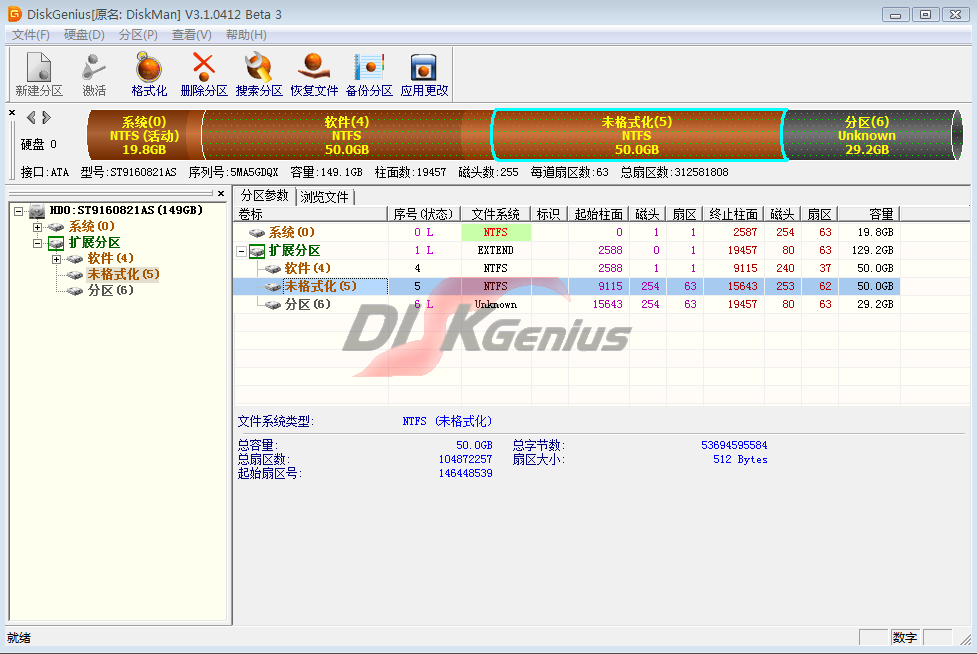Click the 恢复文件 (recover files) icon
This screenshot has height=654, width=977.
(314, 74)
